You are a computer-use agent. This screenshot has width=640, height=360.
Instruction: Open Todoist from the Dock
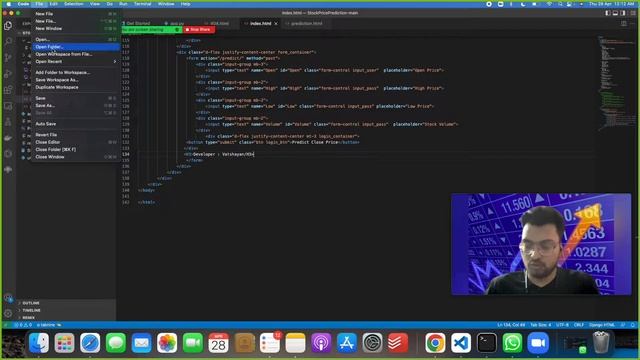click(x=398, y=343)
